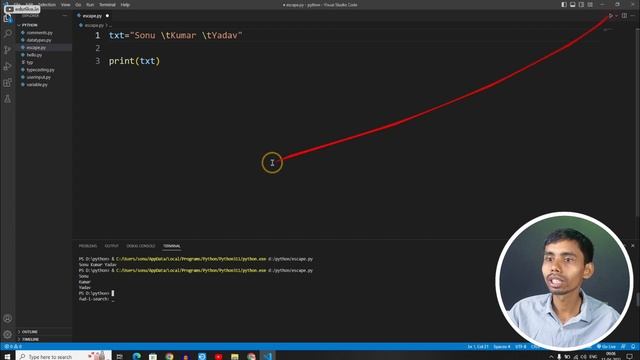Run the Python file with the play icon
Image resolution: width=640 pixels, height=360 pixels.
(x=611, y=16)
